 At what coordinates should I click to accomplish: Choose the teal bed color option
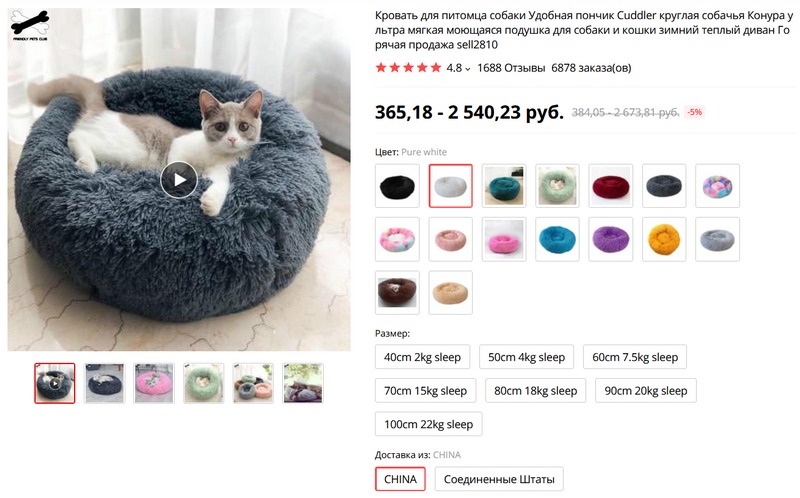point(504,186)
